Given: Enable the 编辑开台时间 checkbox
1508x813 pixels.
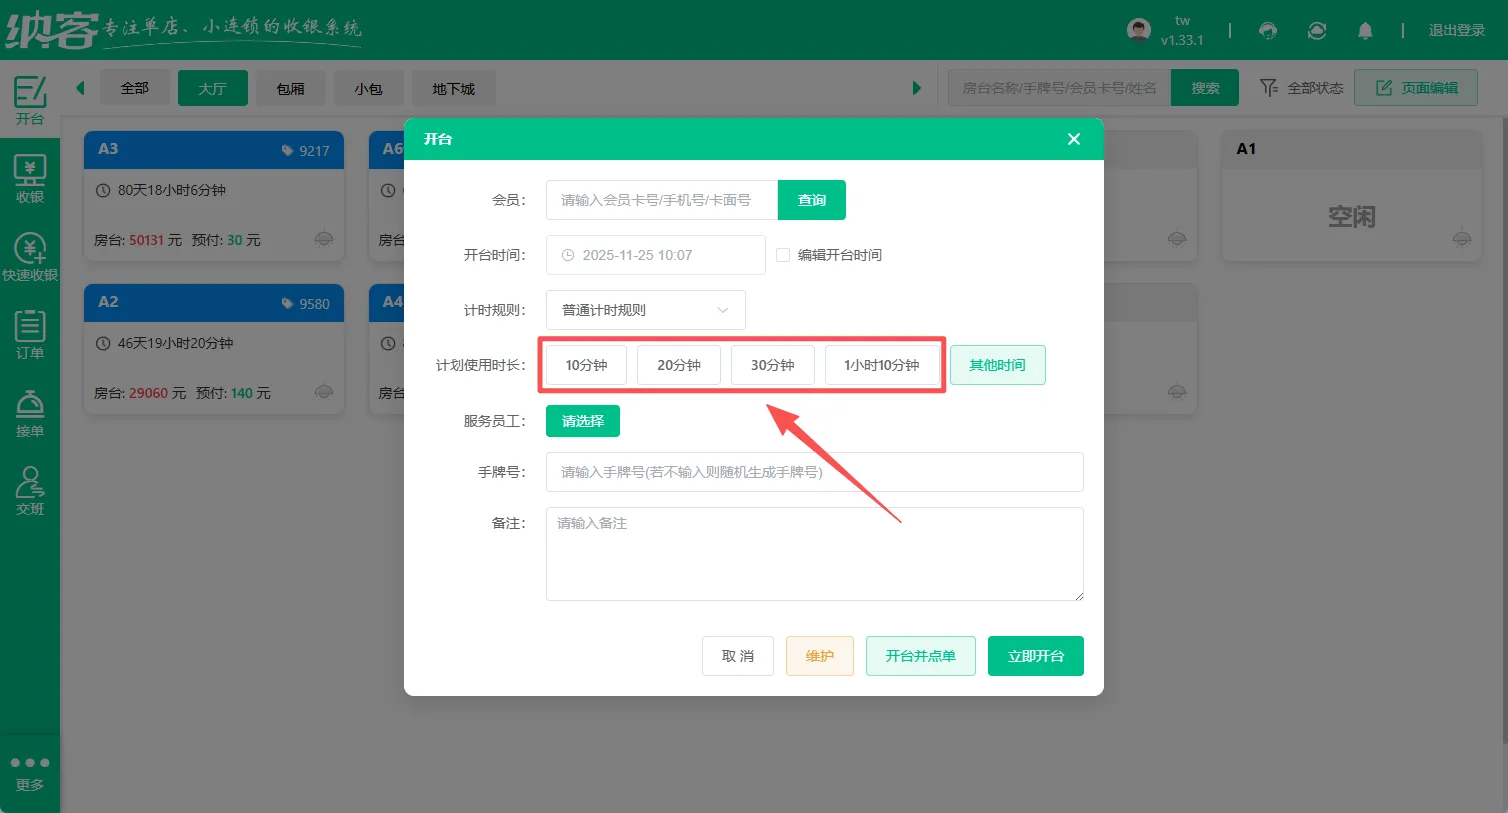Looking at the screenshot, I should coord(783,254).
